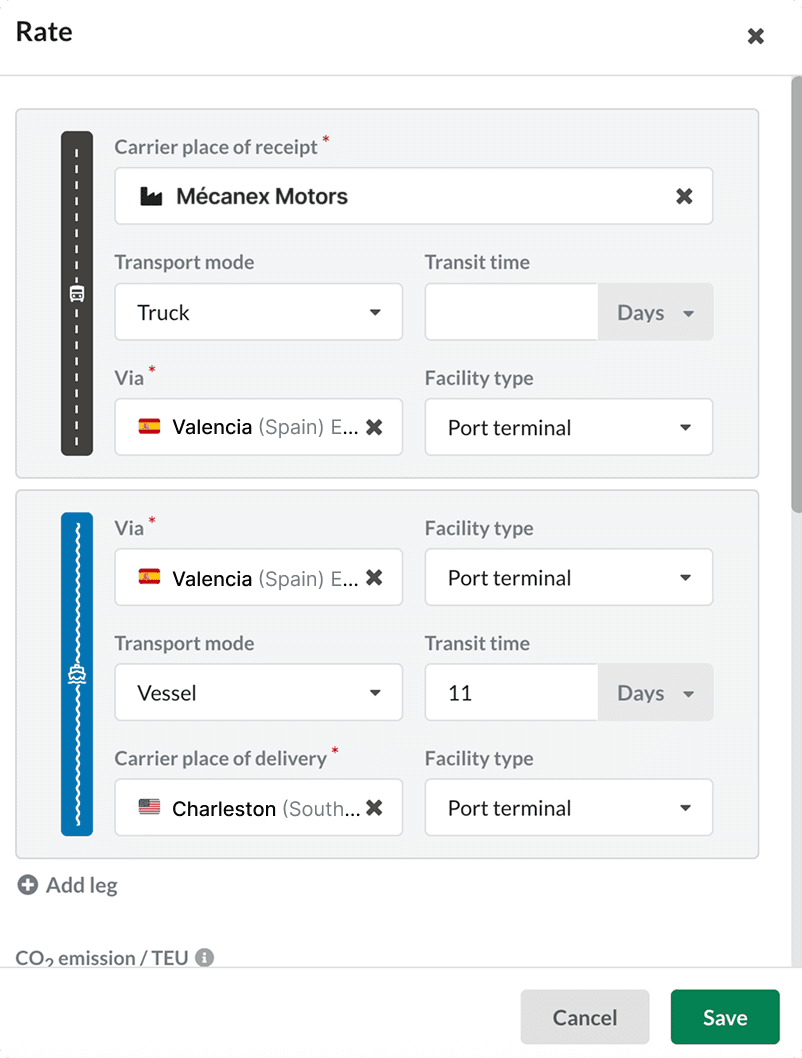Remove Charleston from carrier place of delivery
The image size is (802, 1058).
click(x=374, y=808)
